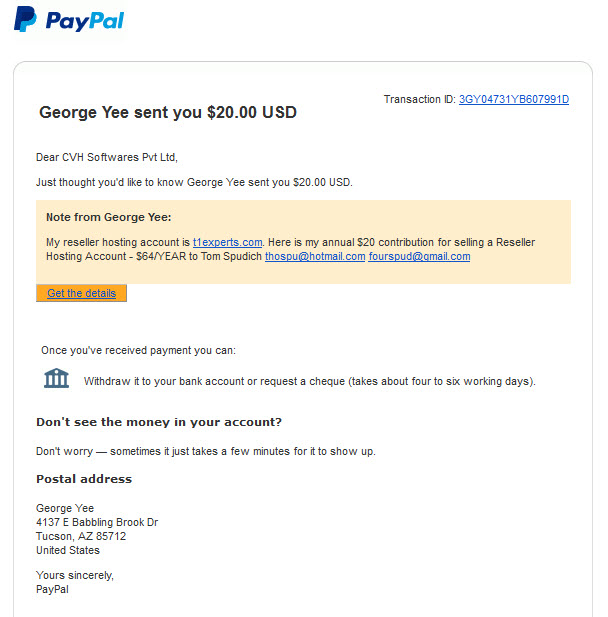This screenshot has height=617, width=608.
Task: Click the Tucson, AZ 85712 address line
Action: tap(81, 536)
